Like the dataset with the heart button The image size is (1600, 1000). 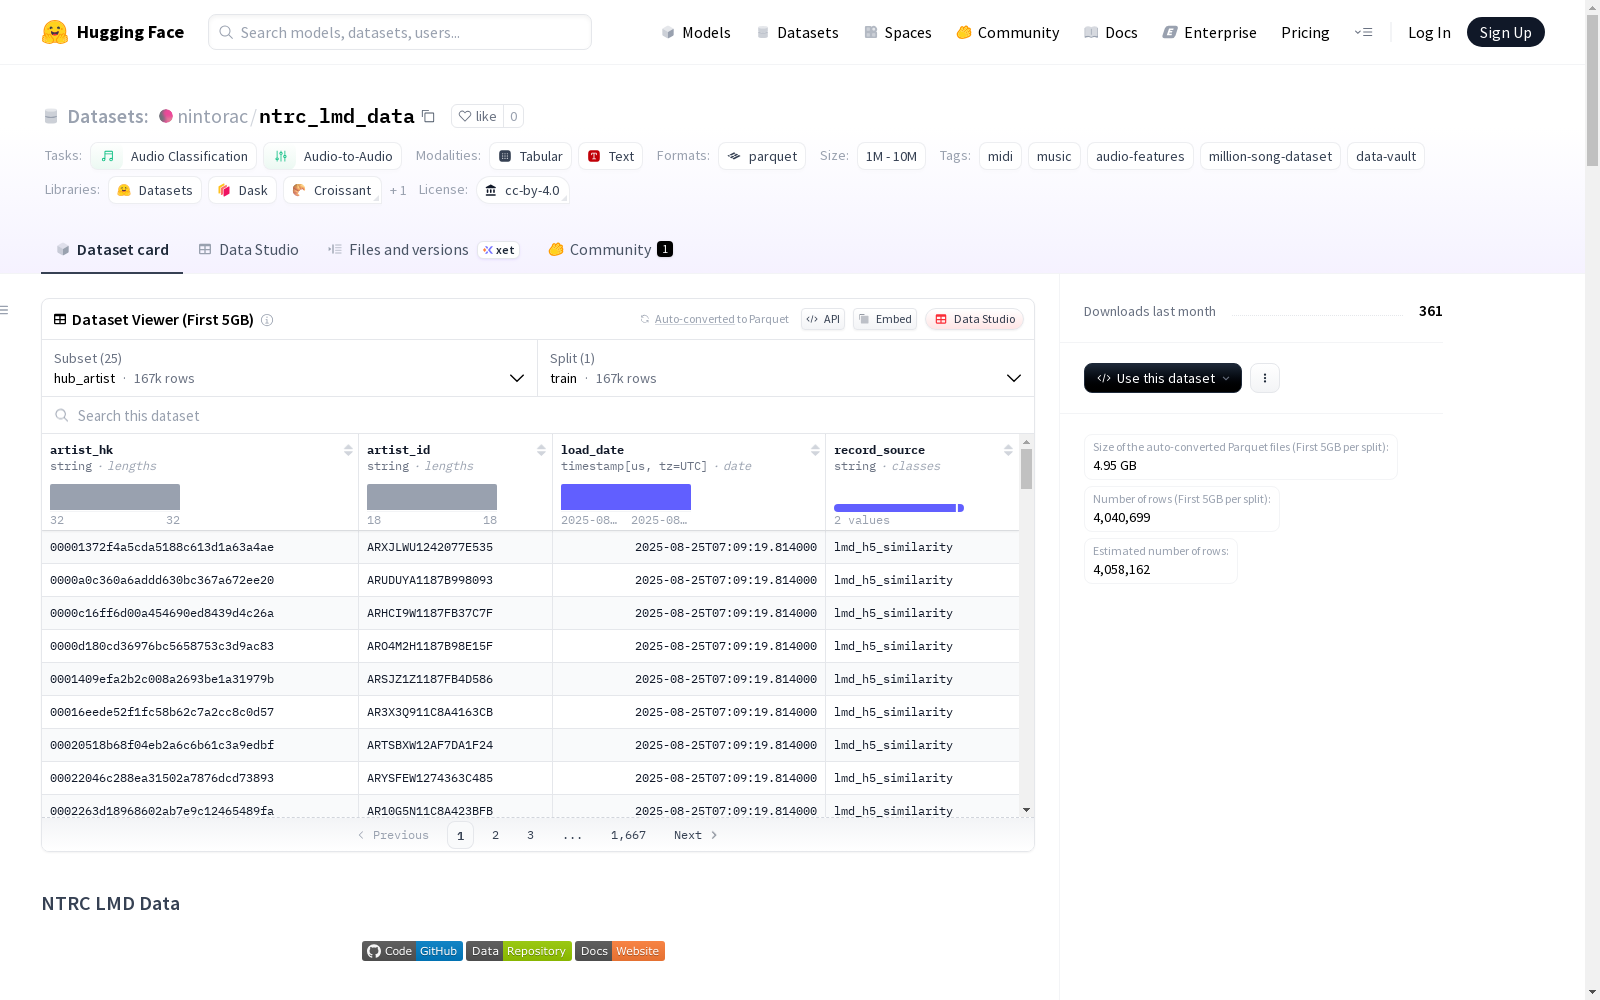coord(477,116)
